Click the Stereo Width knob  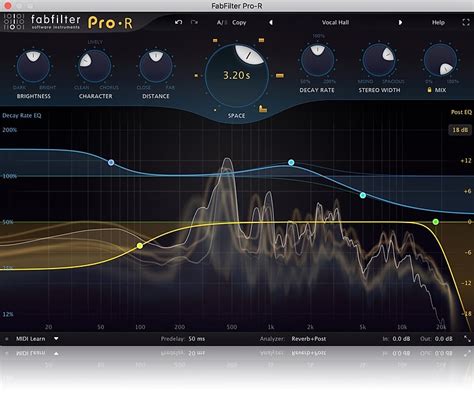pos(379,60)
